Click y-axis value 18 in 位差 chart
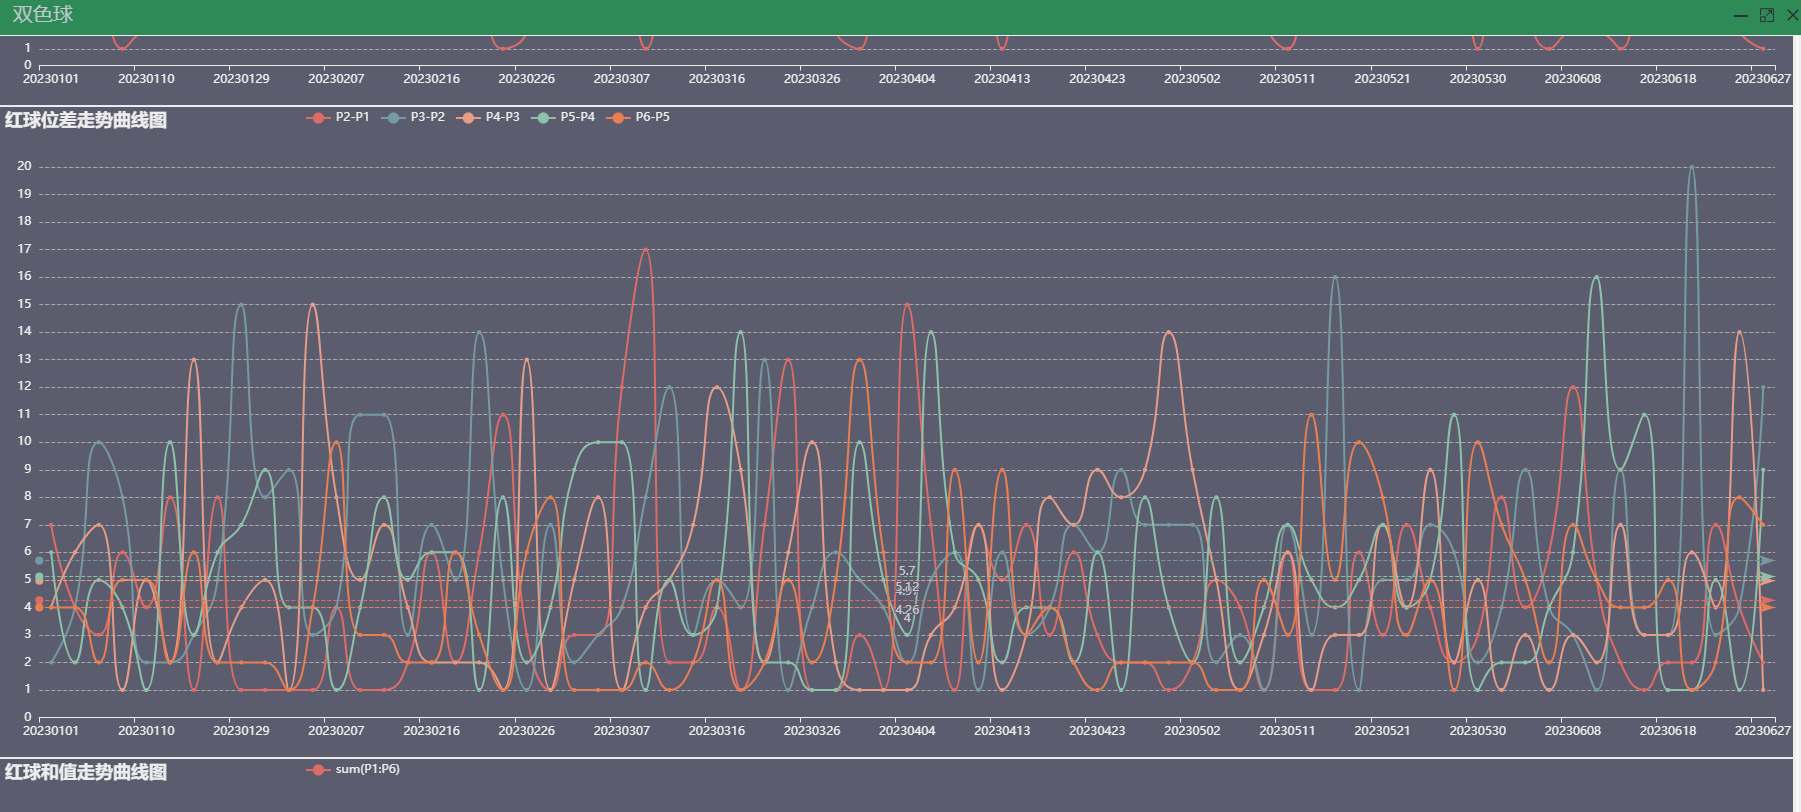Viewport: 1801px width, 812px height. (x=24, y=221)
